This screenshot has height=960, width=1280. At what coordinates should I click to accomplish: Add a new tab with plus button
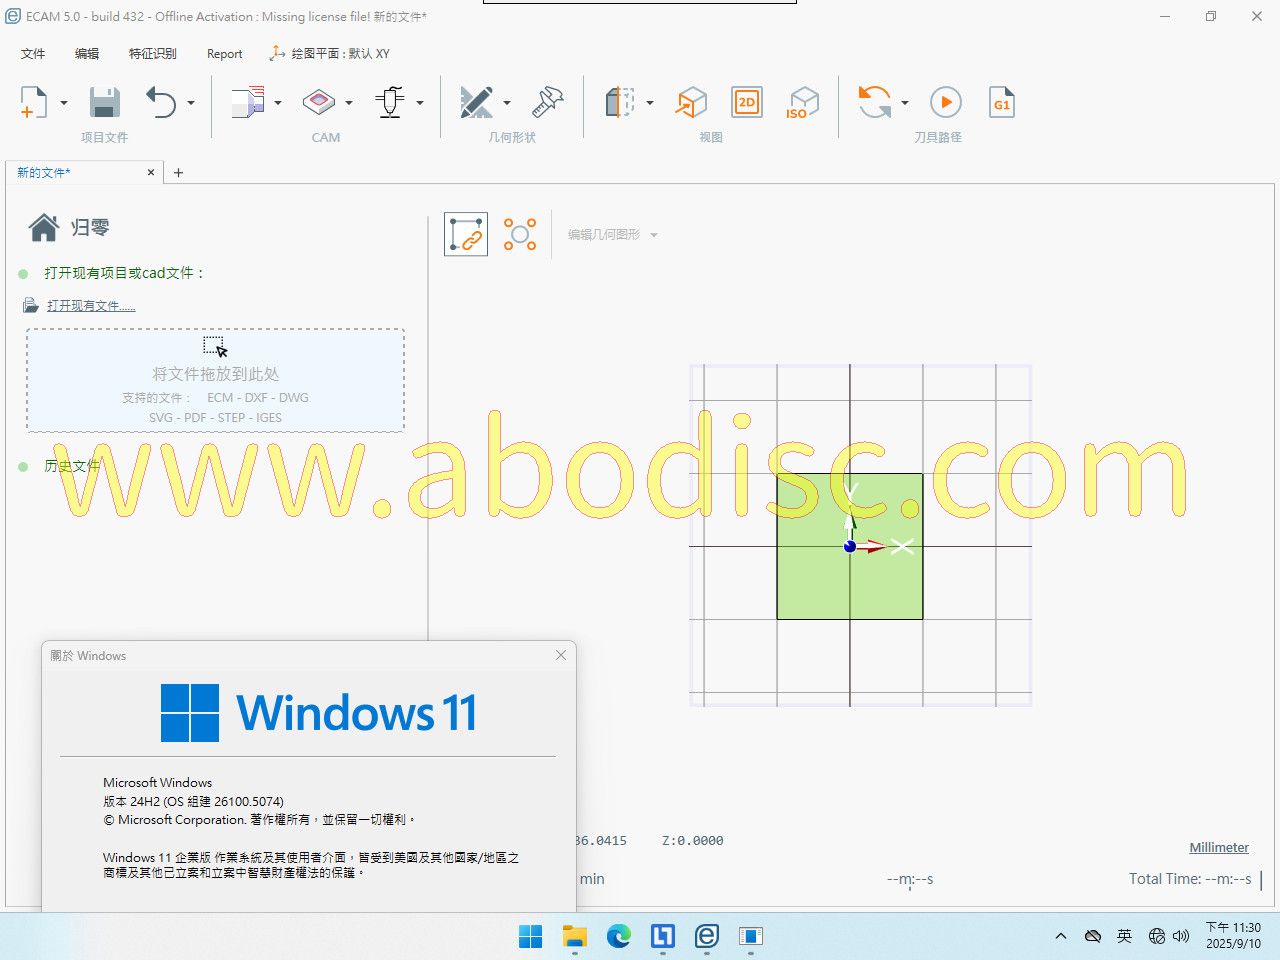click(178, 173)
